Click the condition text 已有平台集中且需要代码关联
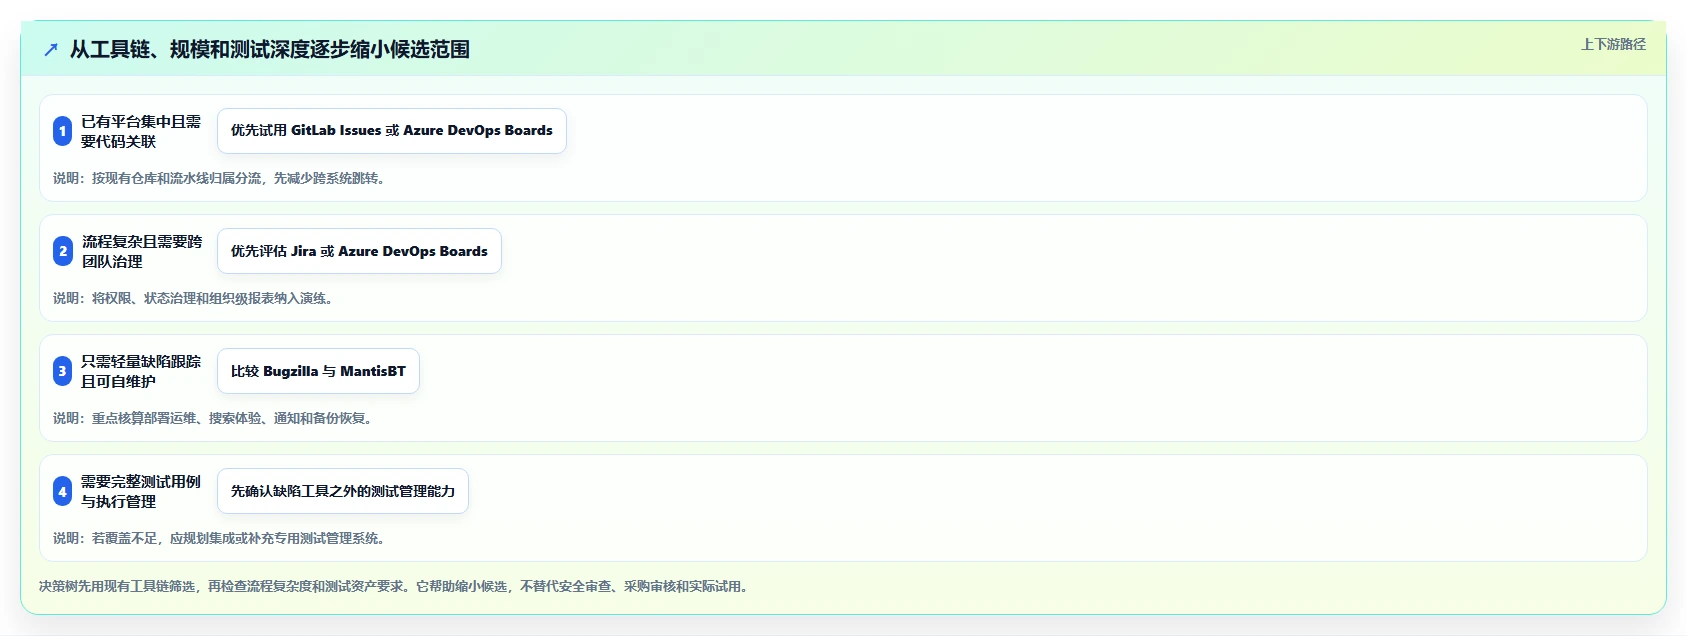Screen dimensions: 1687x636 click(141, 131)
